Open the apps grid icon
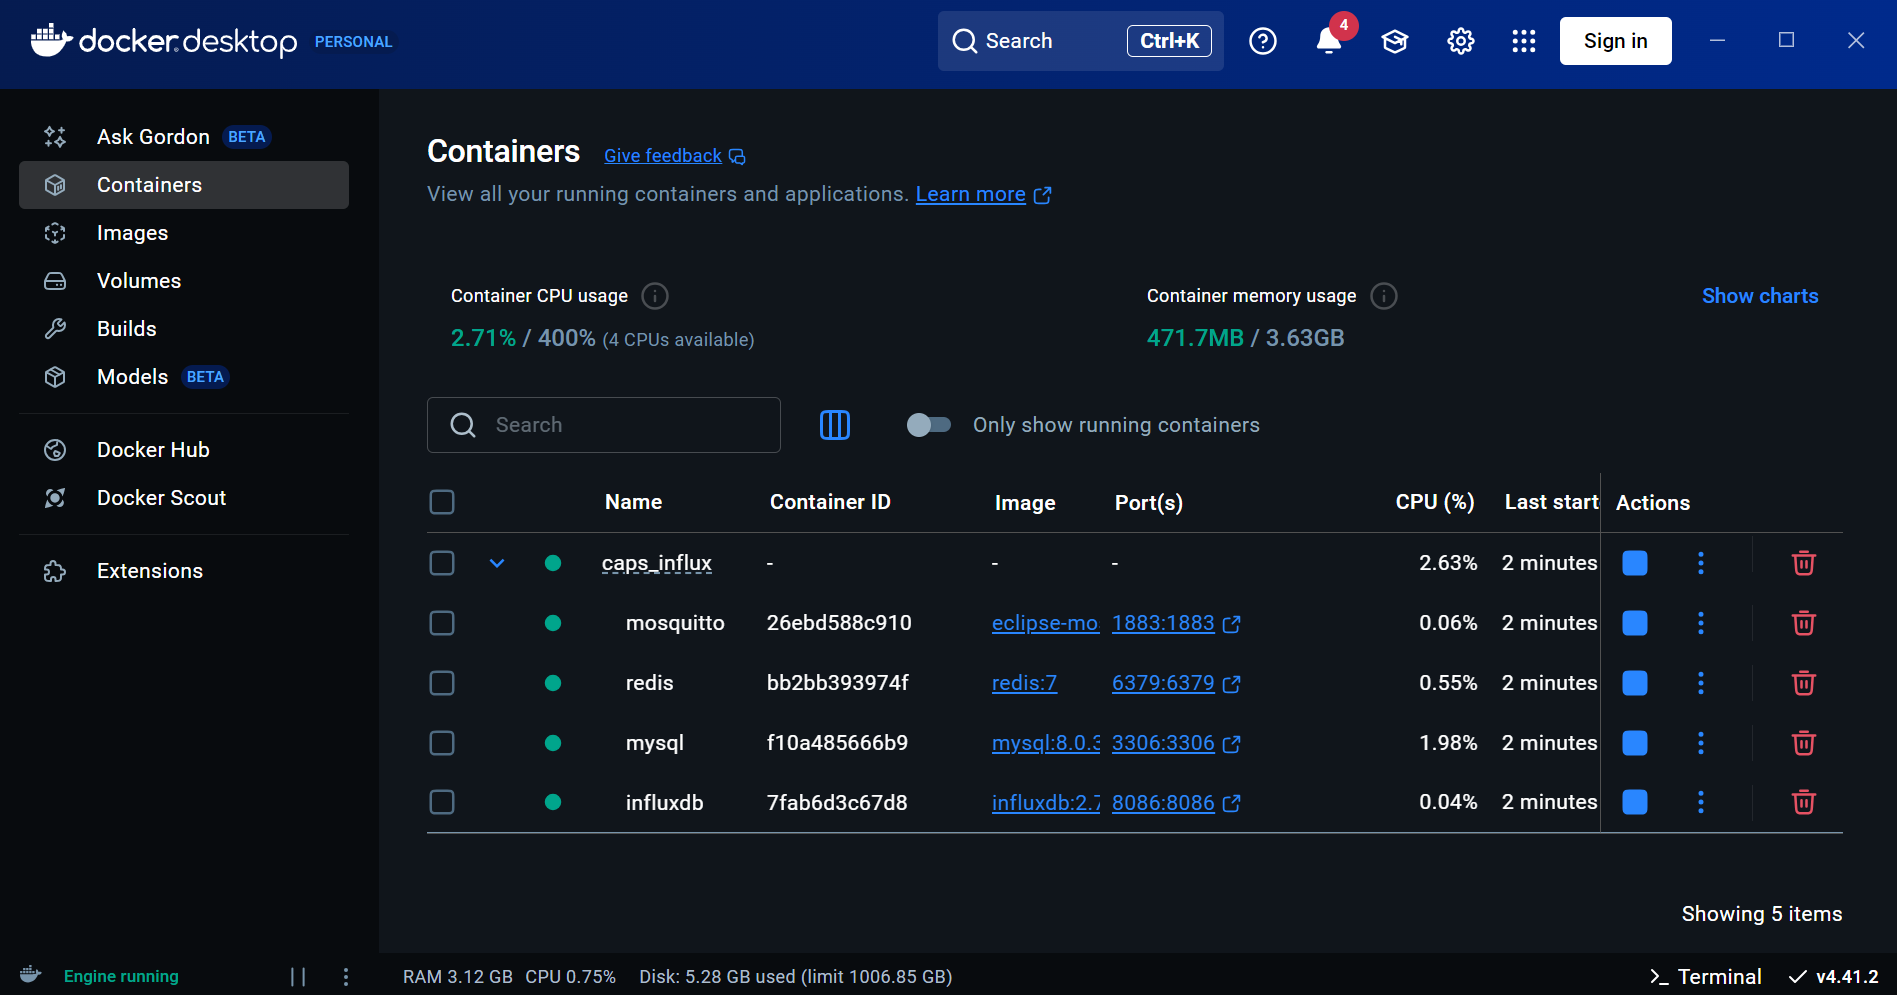Screen dimensions: 1897x995 [1524, 41]
